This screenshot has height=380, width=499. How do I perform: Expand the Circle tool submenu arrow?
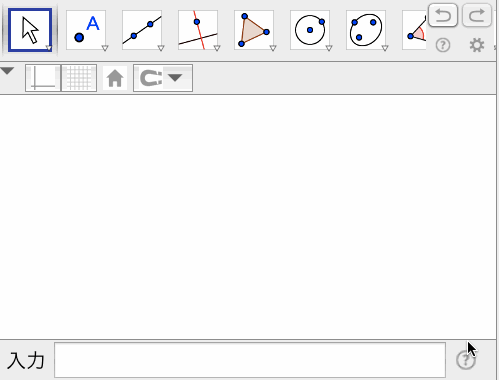tap(329, 48)
